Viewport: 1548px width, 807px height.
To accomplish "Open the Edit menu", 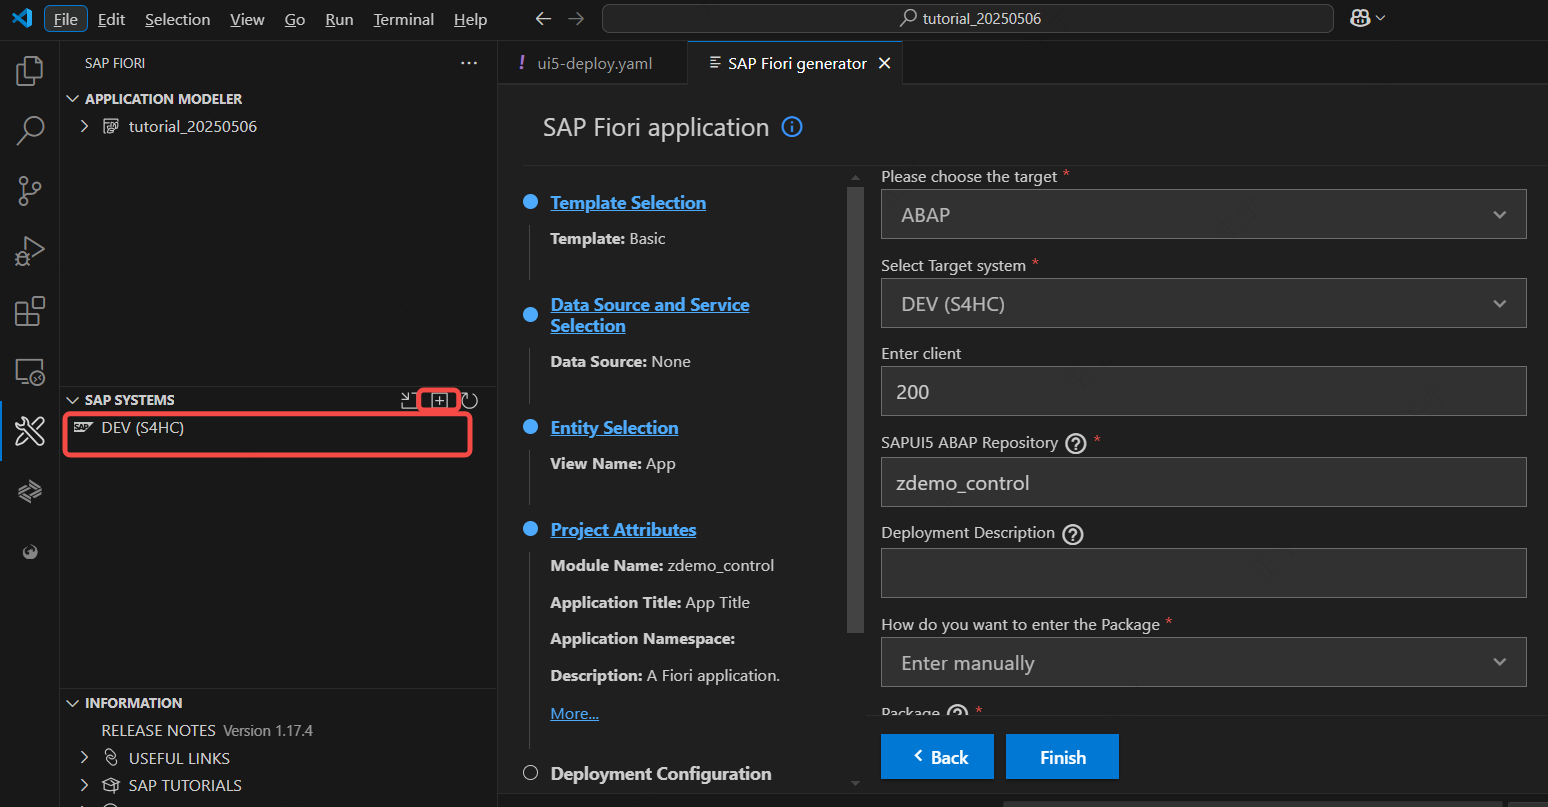I will tap(111, 19).
